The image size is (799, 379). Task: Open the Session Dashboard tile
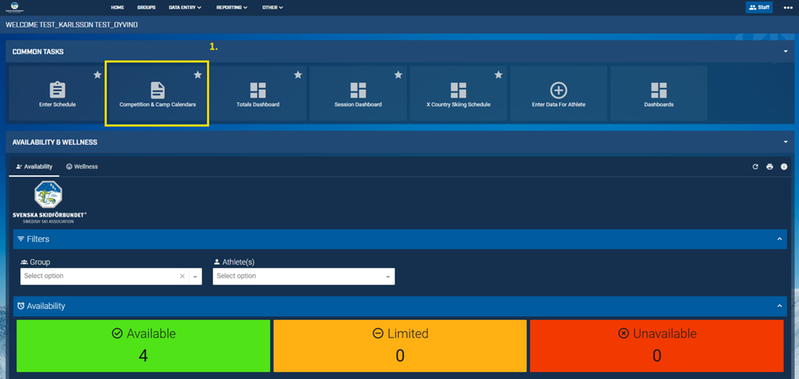[x=358, y=93]
